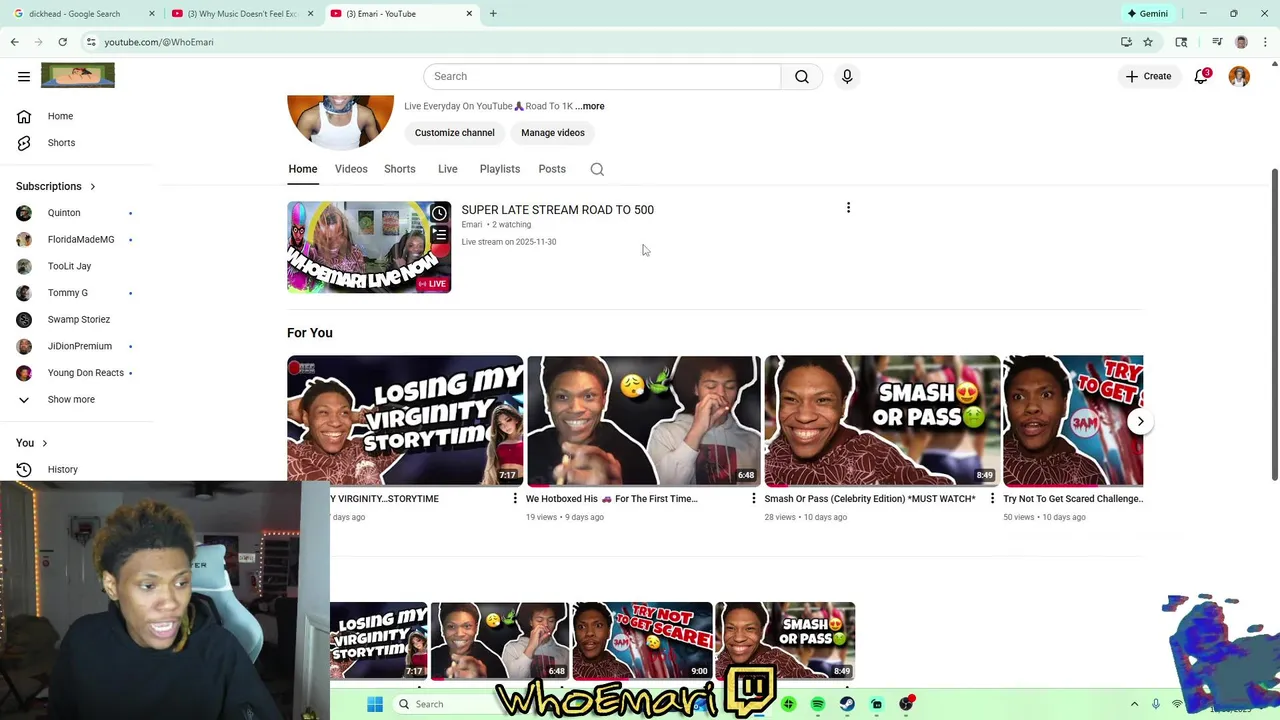The width and height of the screenshot is (1280, 720).
Task: Open the Chrome three-dot menu
Action: coord(1265,42)
